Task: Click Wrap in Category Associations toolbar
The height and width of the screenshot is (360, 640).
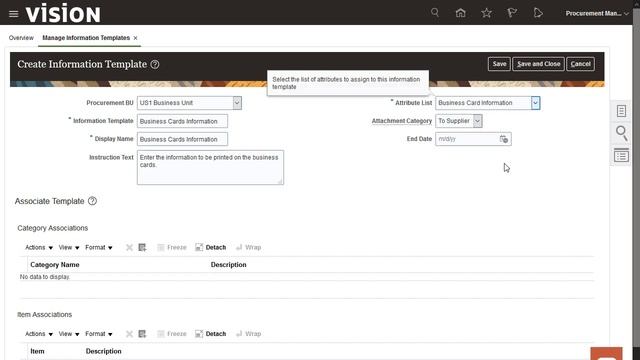Action: pos(249,247)
